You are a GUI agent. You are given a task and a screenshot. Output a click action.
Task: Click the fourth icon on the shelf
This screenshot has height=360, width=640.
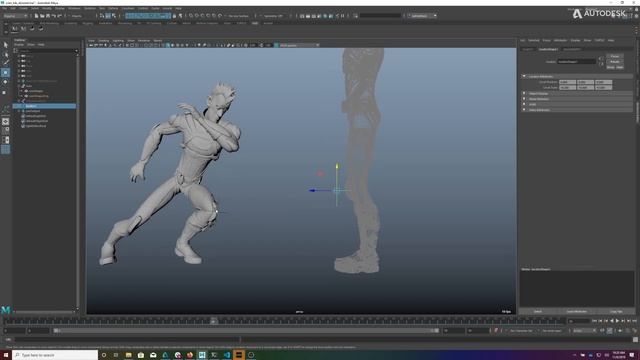pyautogui.click(x=41, y=29)
